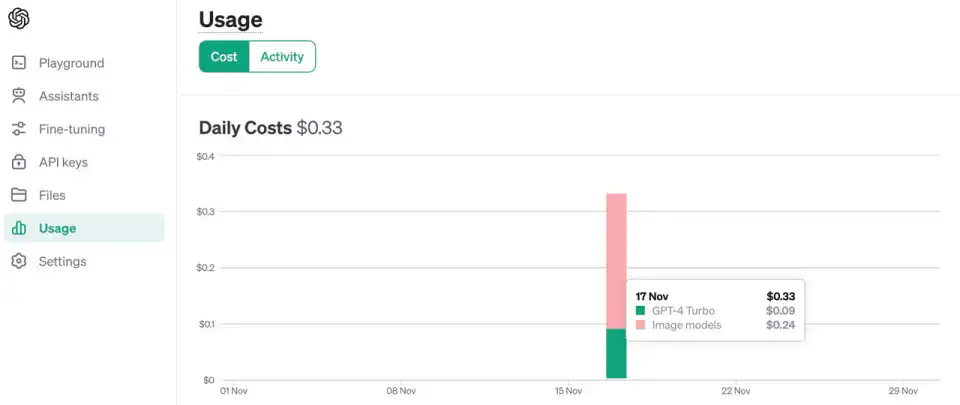Click the Assistants robot icon
The width and height of the screenshot is (960, 405).
[x=19, y=96]
